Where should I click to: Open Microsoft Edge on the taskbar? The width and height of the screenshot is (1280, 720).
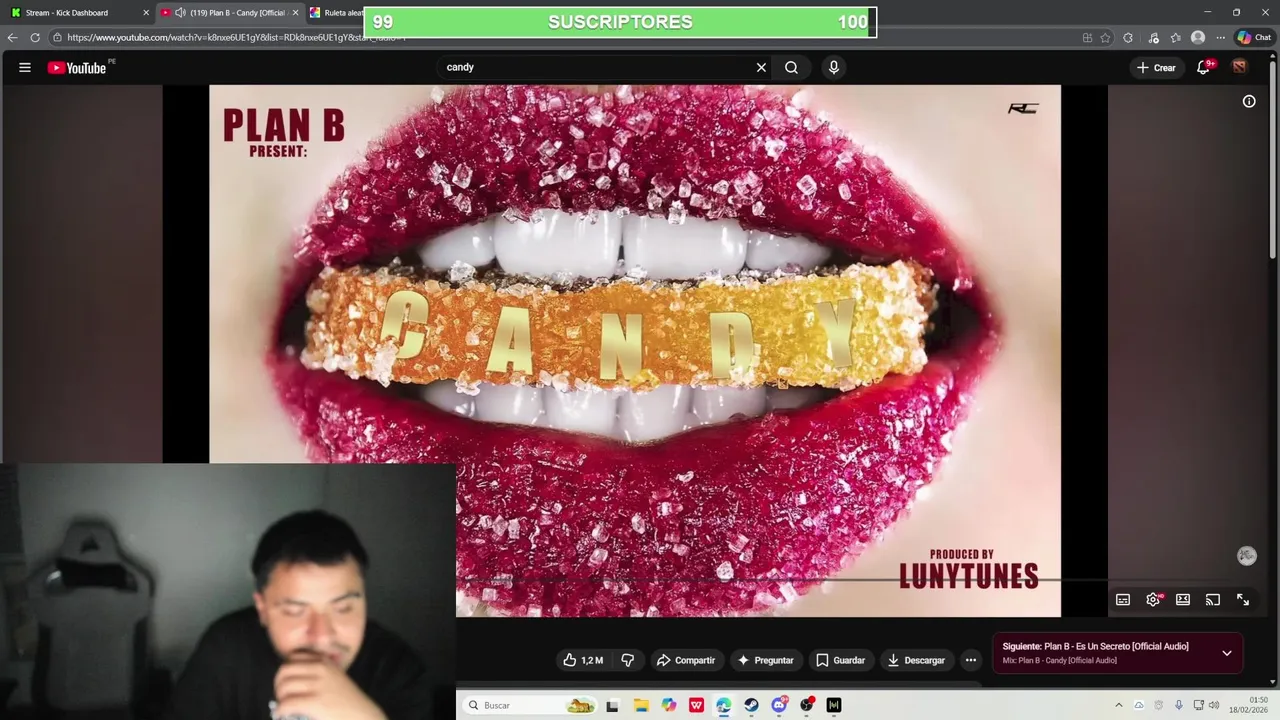click(x=723, y=705)
